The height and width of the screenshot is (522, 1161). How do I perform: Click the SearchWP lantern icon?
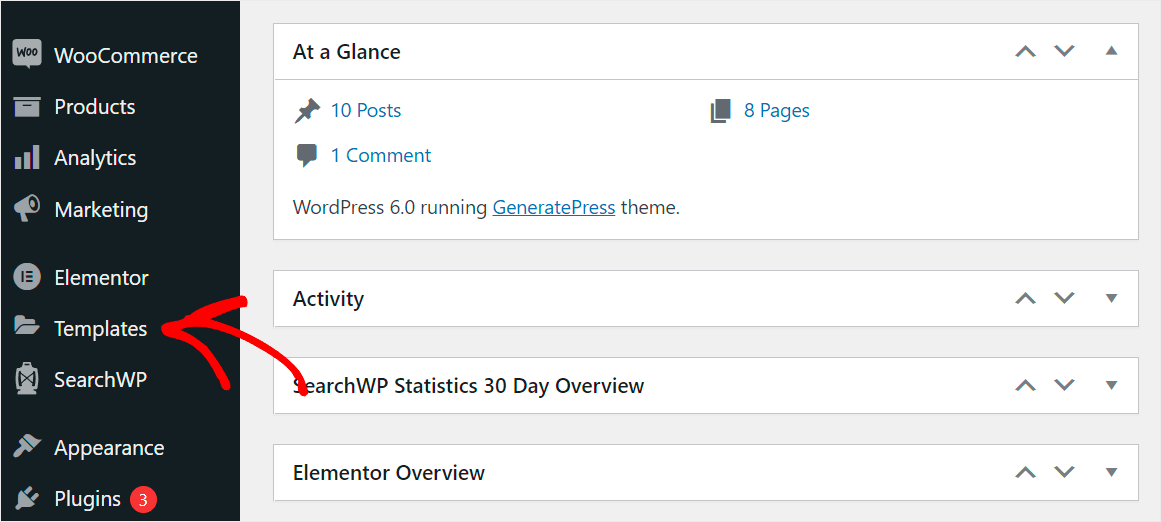27,380
